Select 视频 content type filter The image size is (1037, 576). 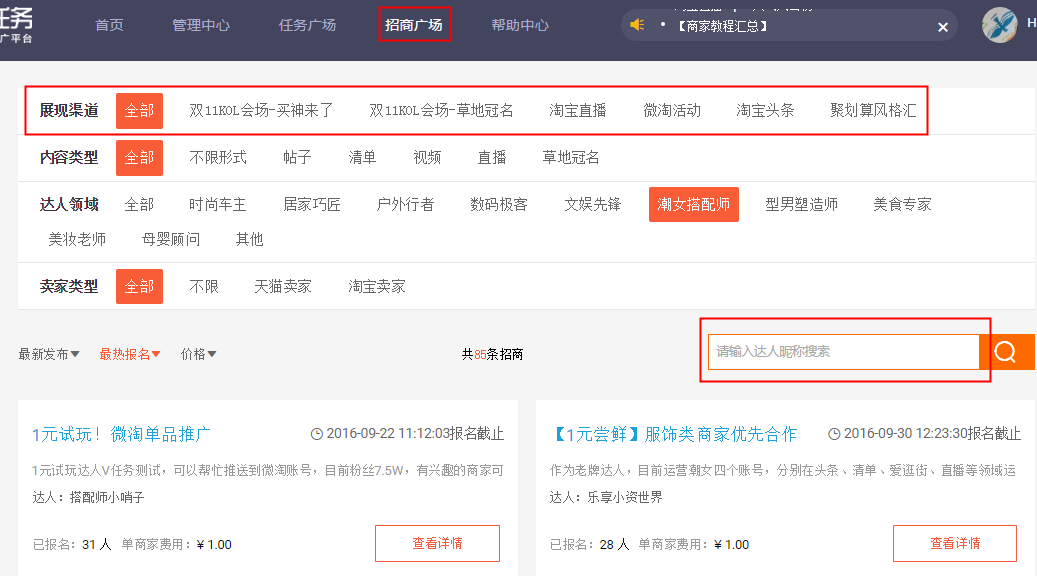click(x=427, y=158)
